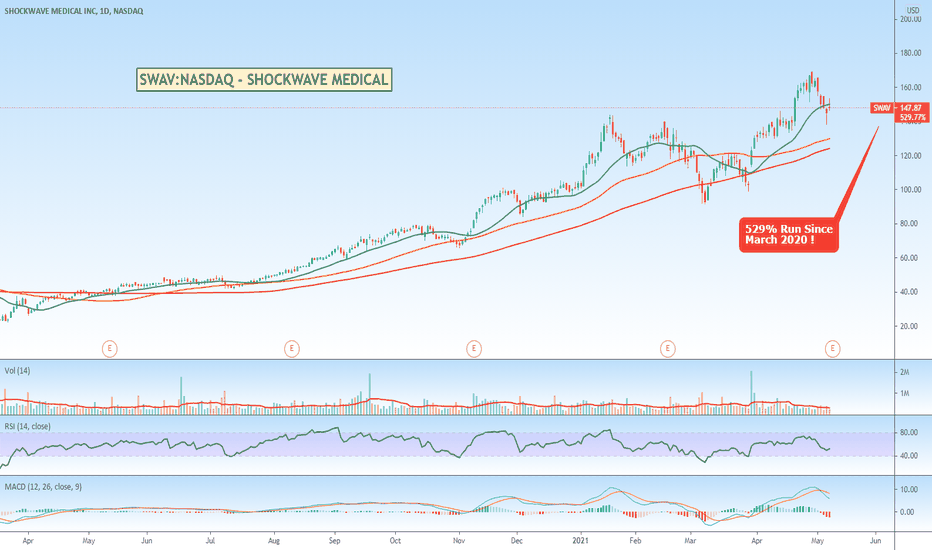The width and height of the screenshot is (932, 550).
Task: Select the SHOCKWAVE MEDICAL INC chart title
Action: 74,11
